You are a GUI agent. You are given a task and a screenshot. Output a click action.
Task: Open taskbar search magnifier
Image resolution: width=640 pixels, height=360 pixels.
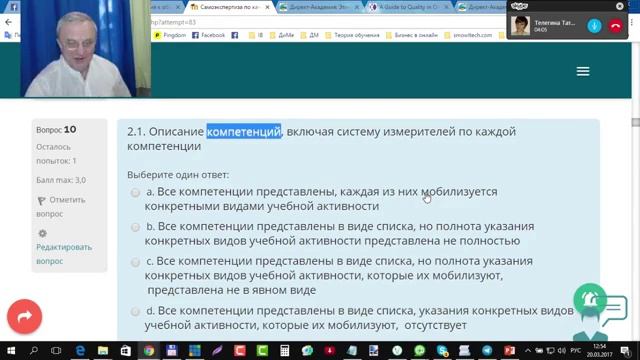34,351
